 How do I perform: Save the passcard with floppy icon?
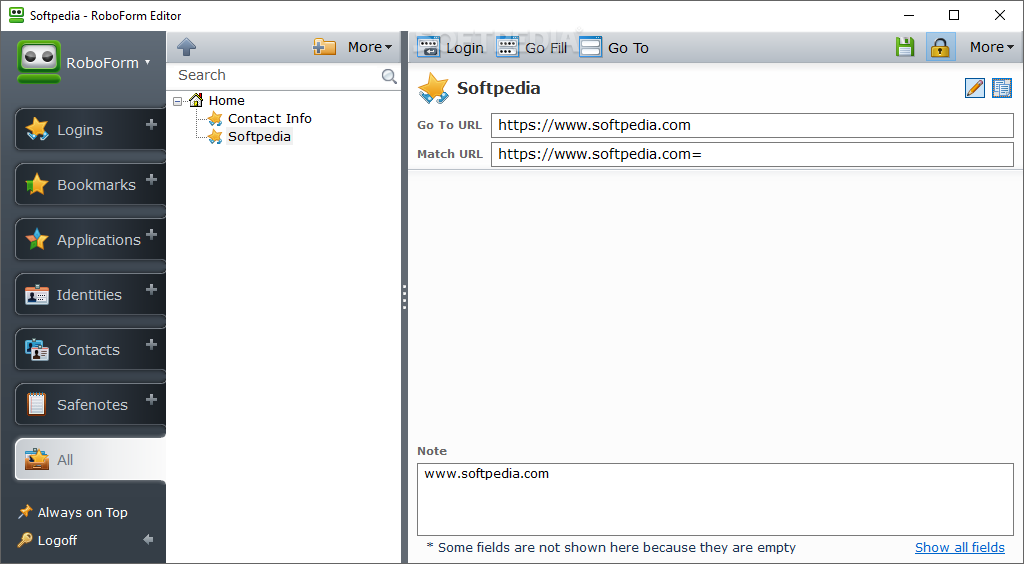tap(904, 47)
